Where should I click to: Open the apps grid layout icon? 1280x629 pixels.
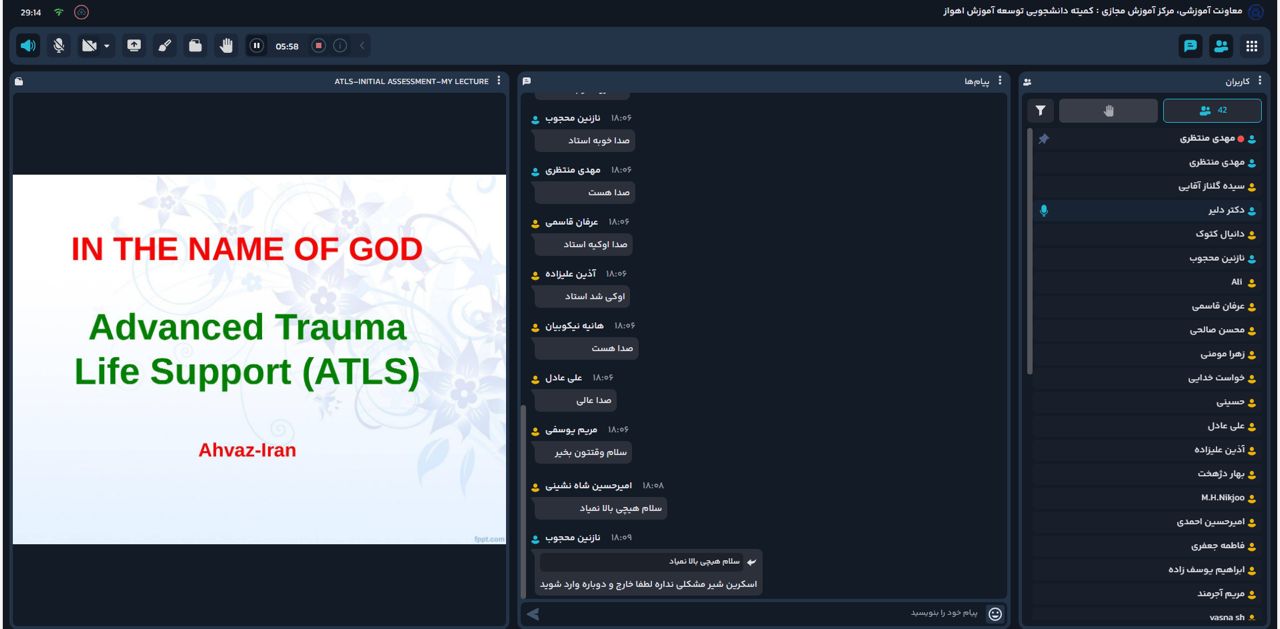pos(1251,46)
